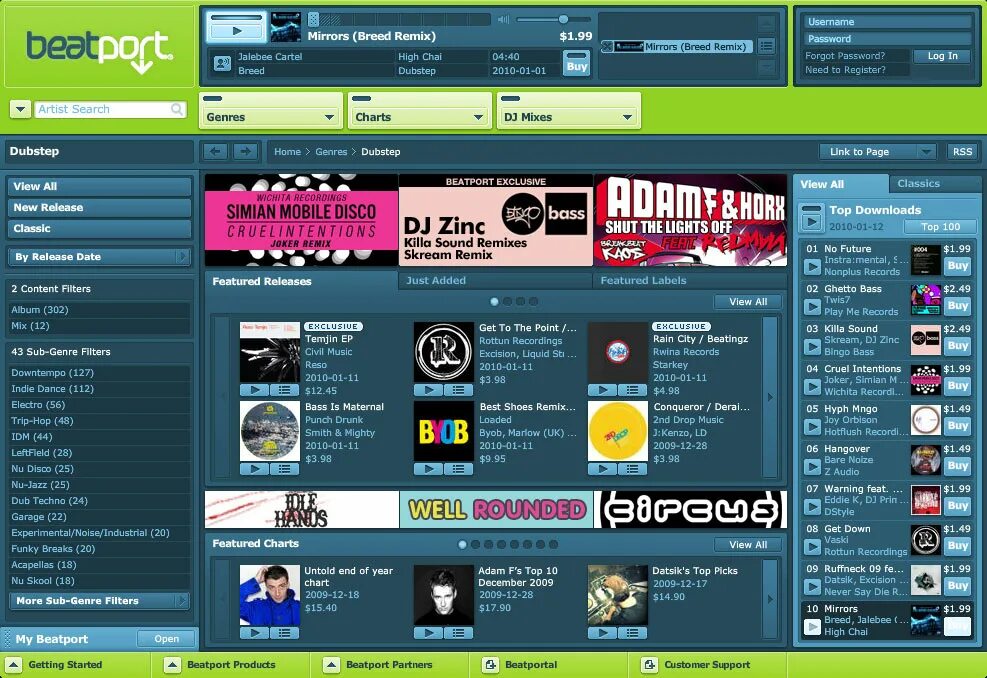Open the Link to Page dropdown

(x=877, y=152)
